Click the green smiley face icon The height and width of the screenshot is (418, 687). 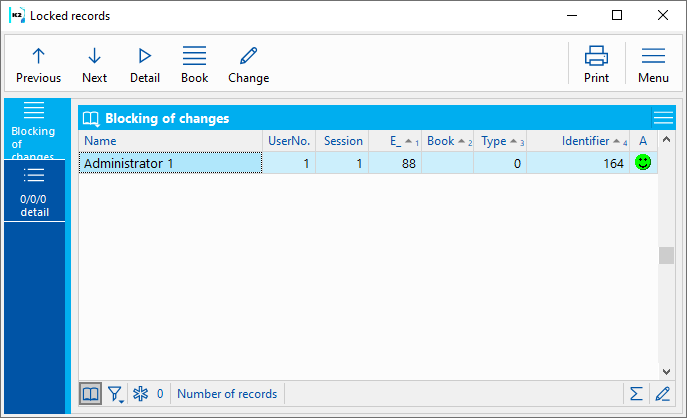[x=643, y=163]
